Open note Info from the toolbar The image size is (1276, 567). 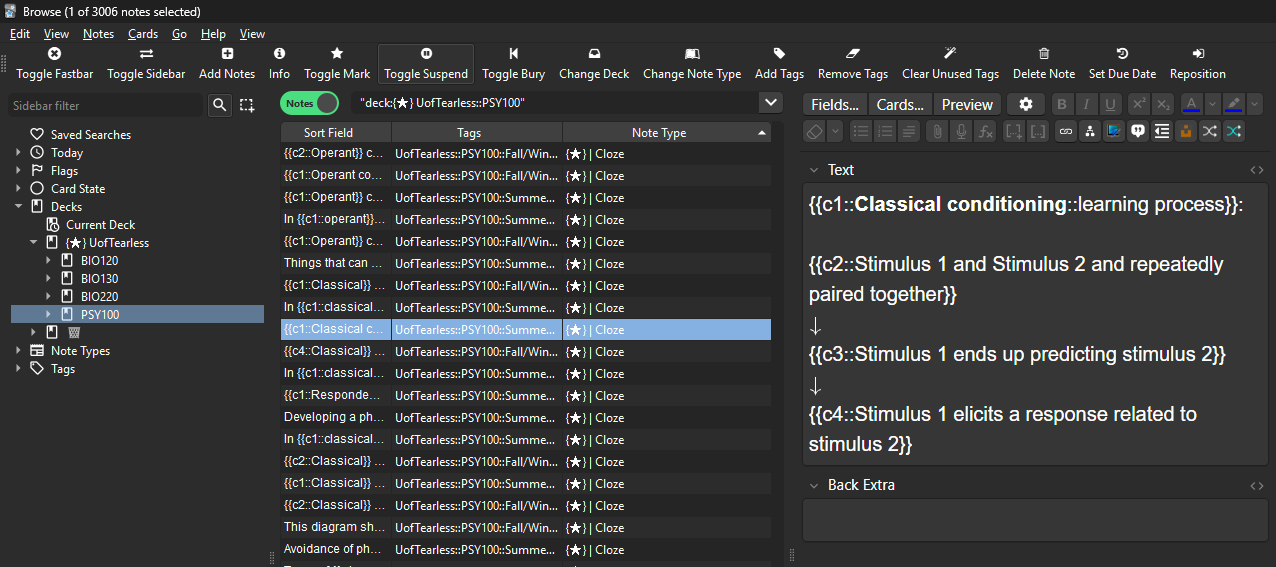click(279, 64)
